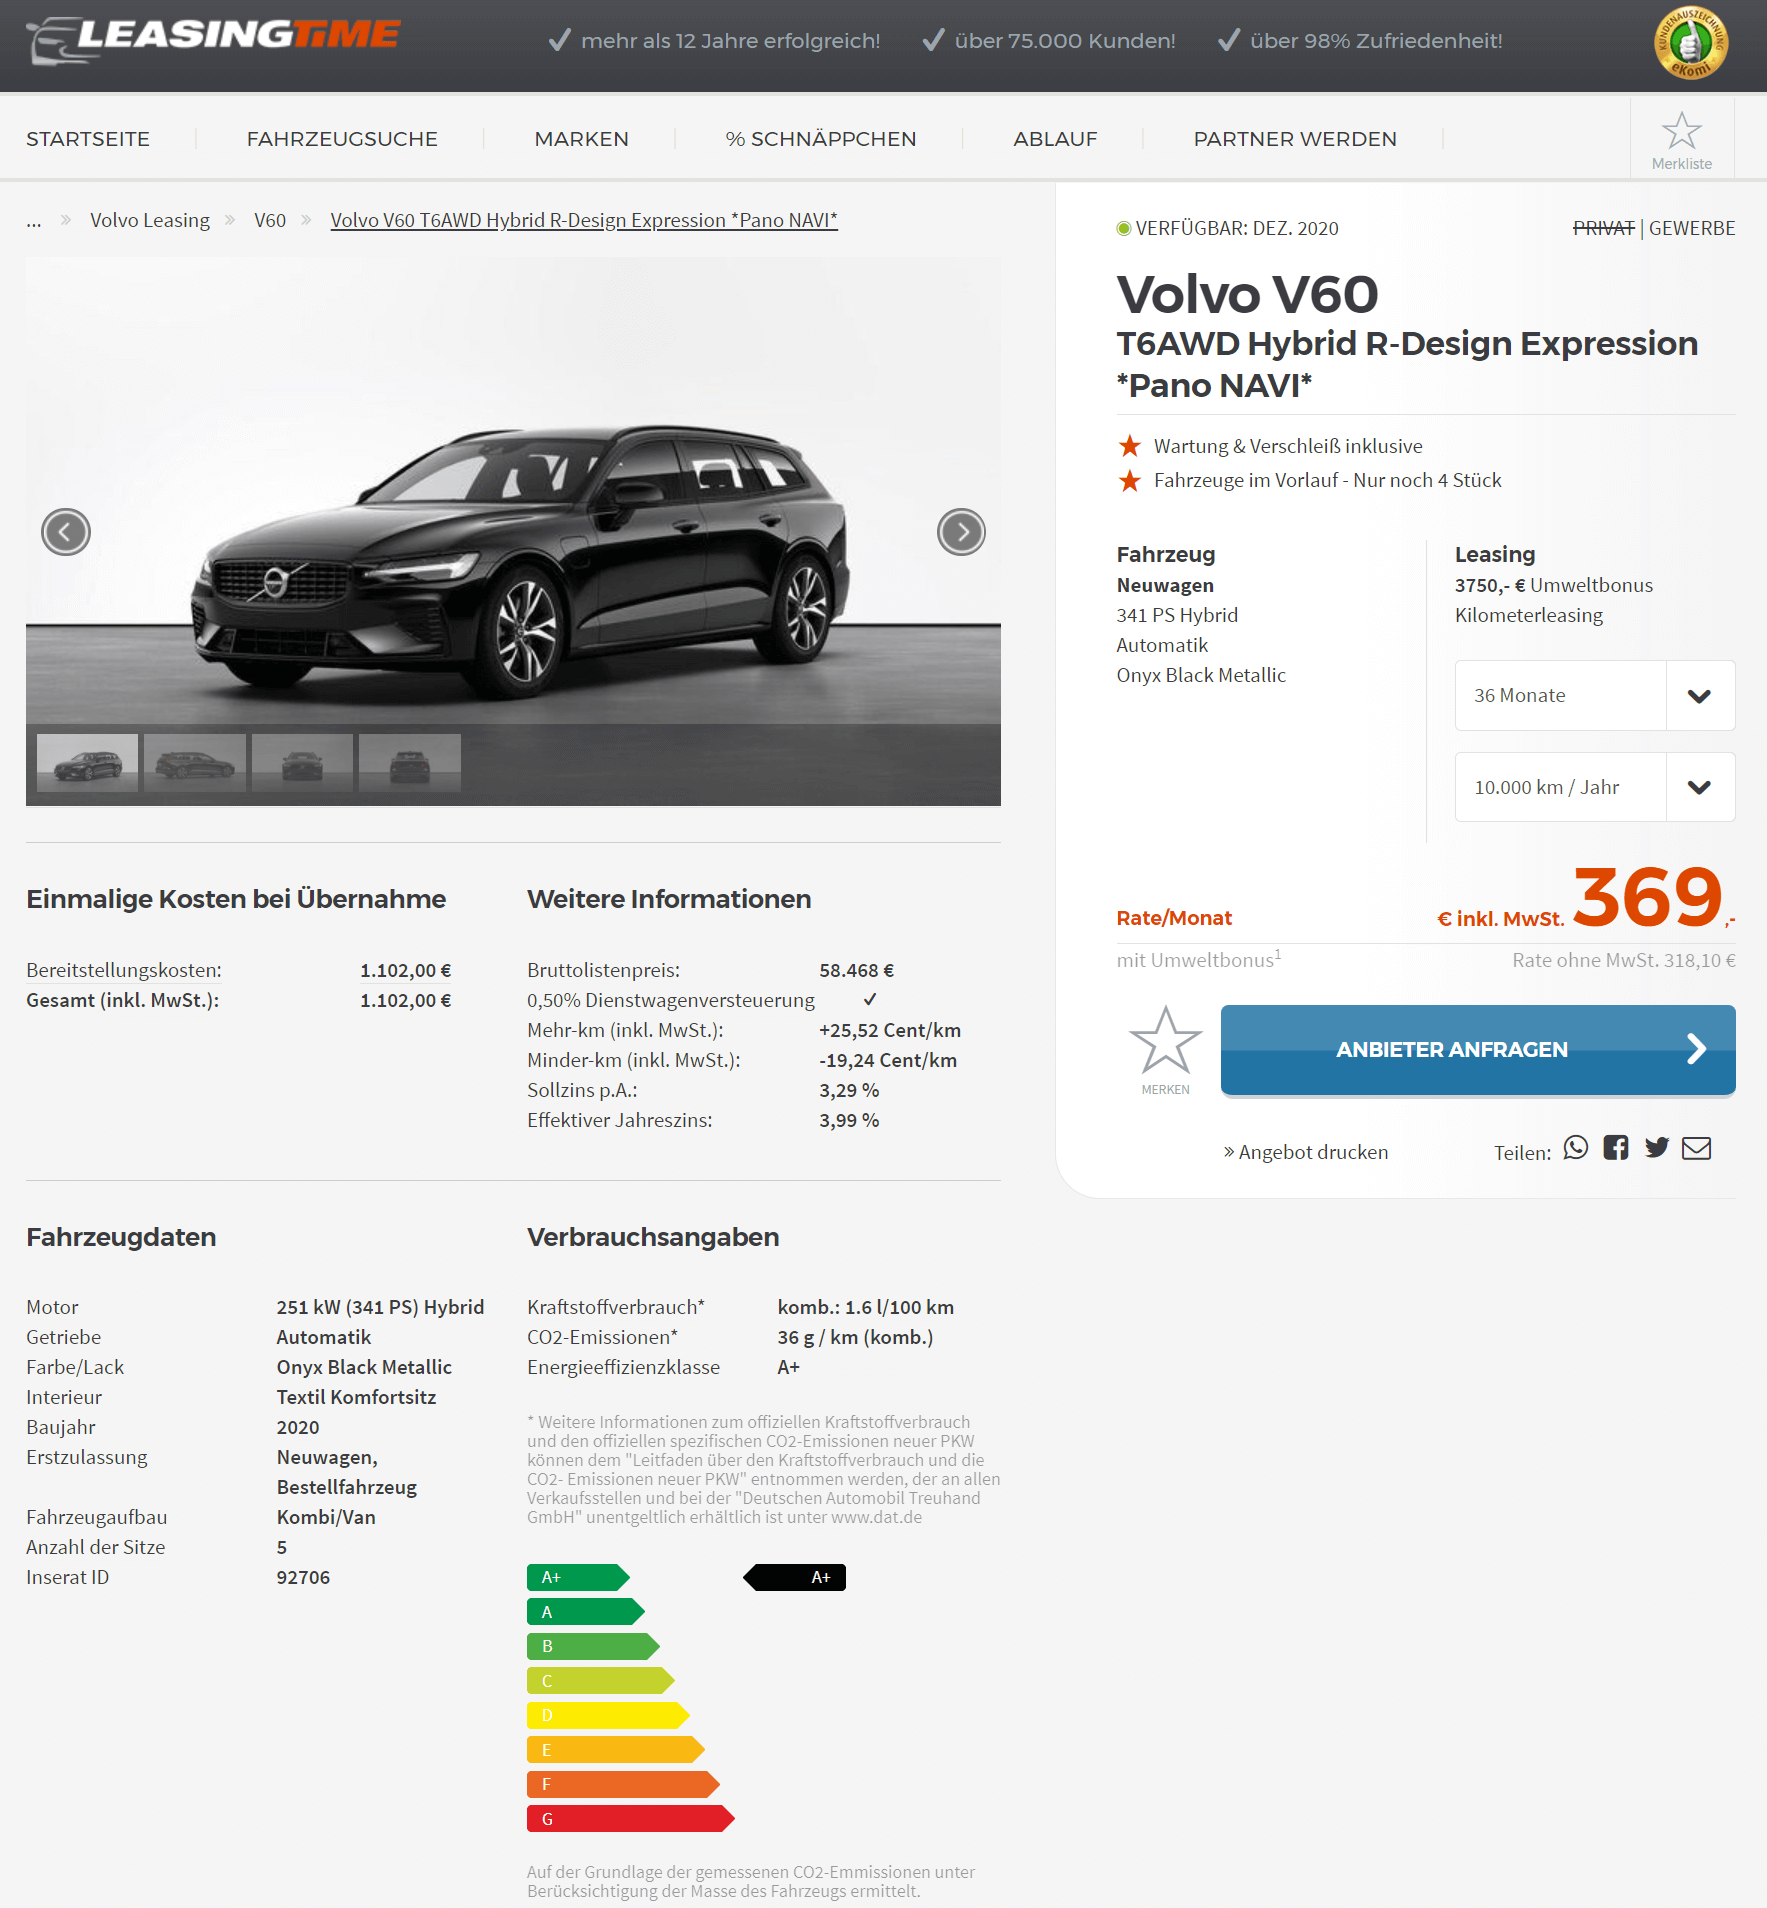Click Angebot drucken link
Screen dimensions: 1767x1908
(x=1306, y=1152)
